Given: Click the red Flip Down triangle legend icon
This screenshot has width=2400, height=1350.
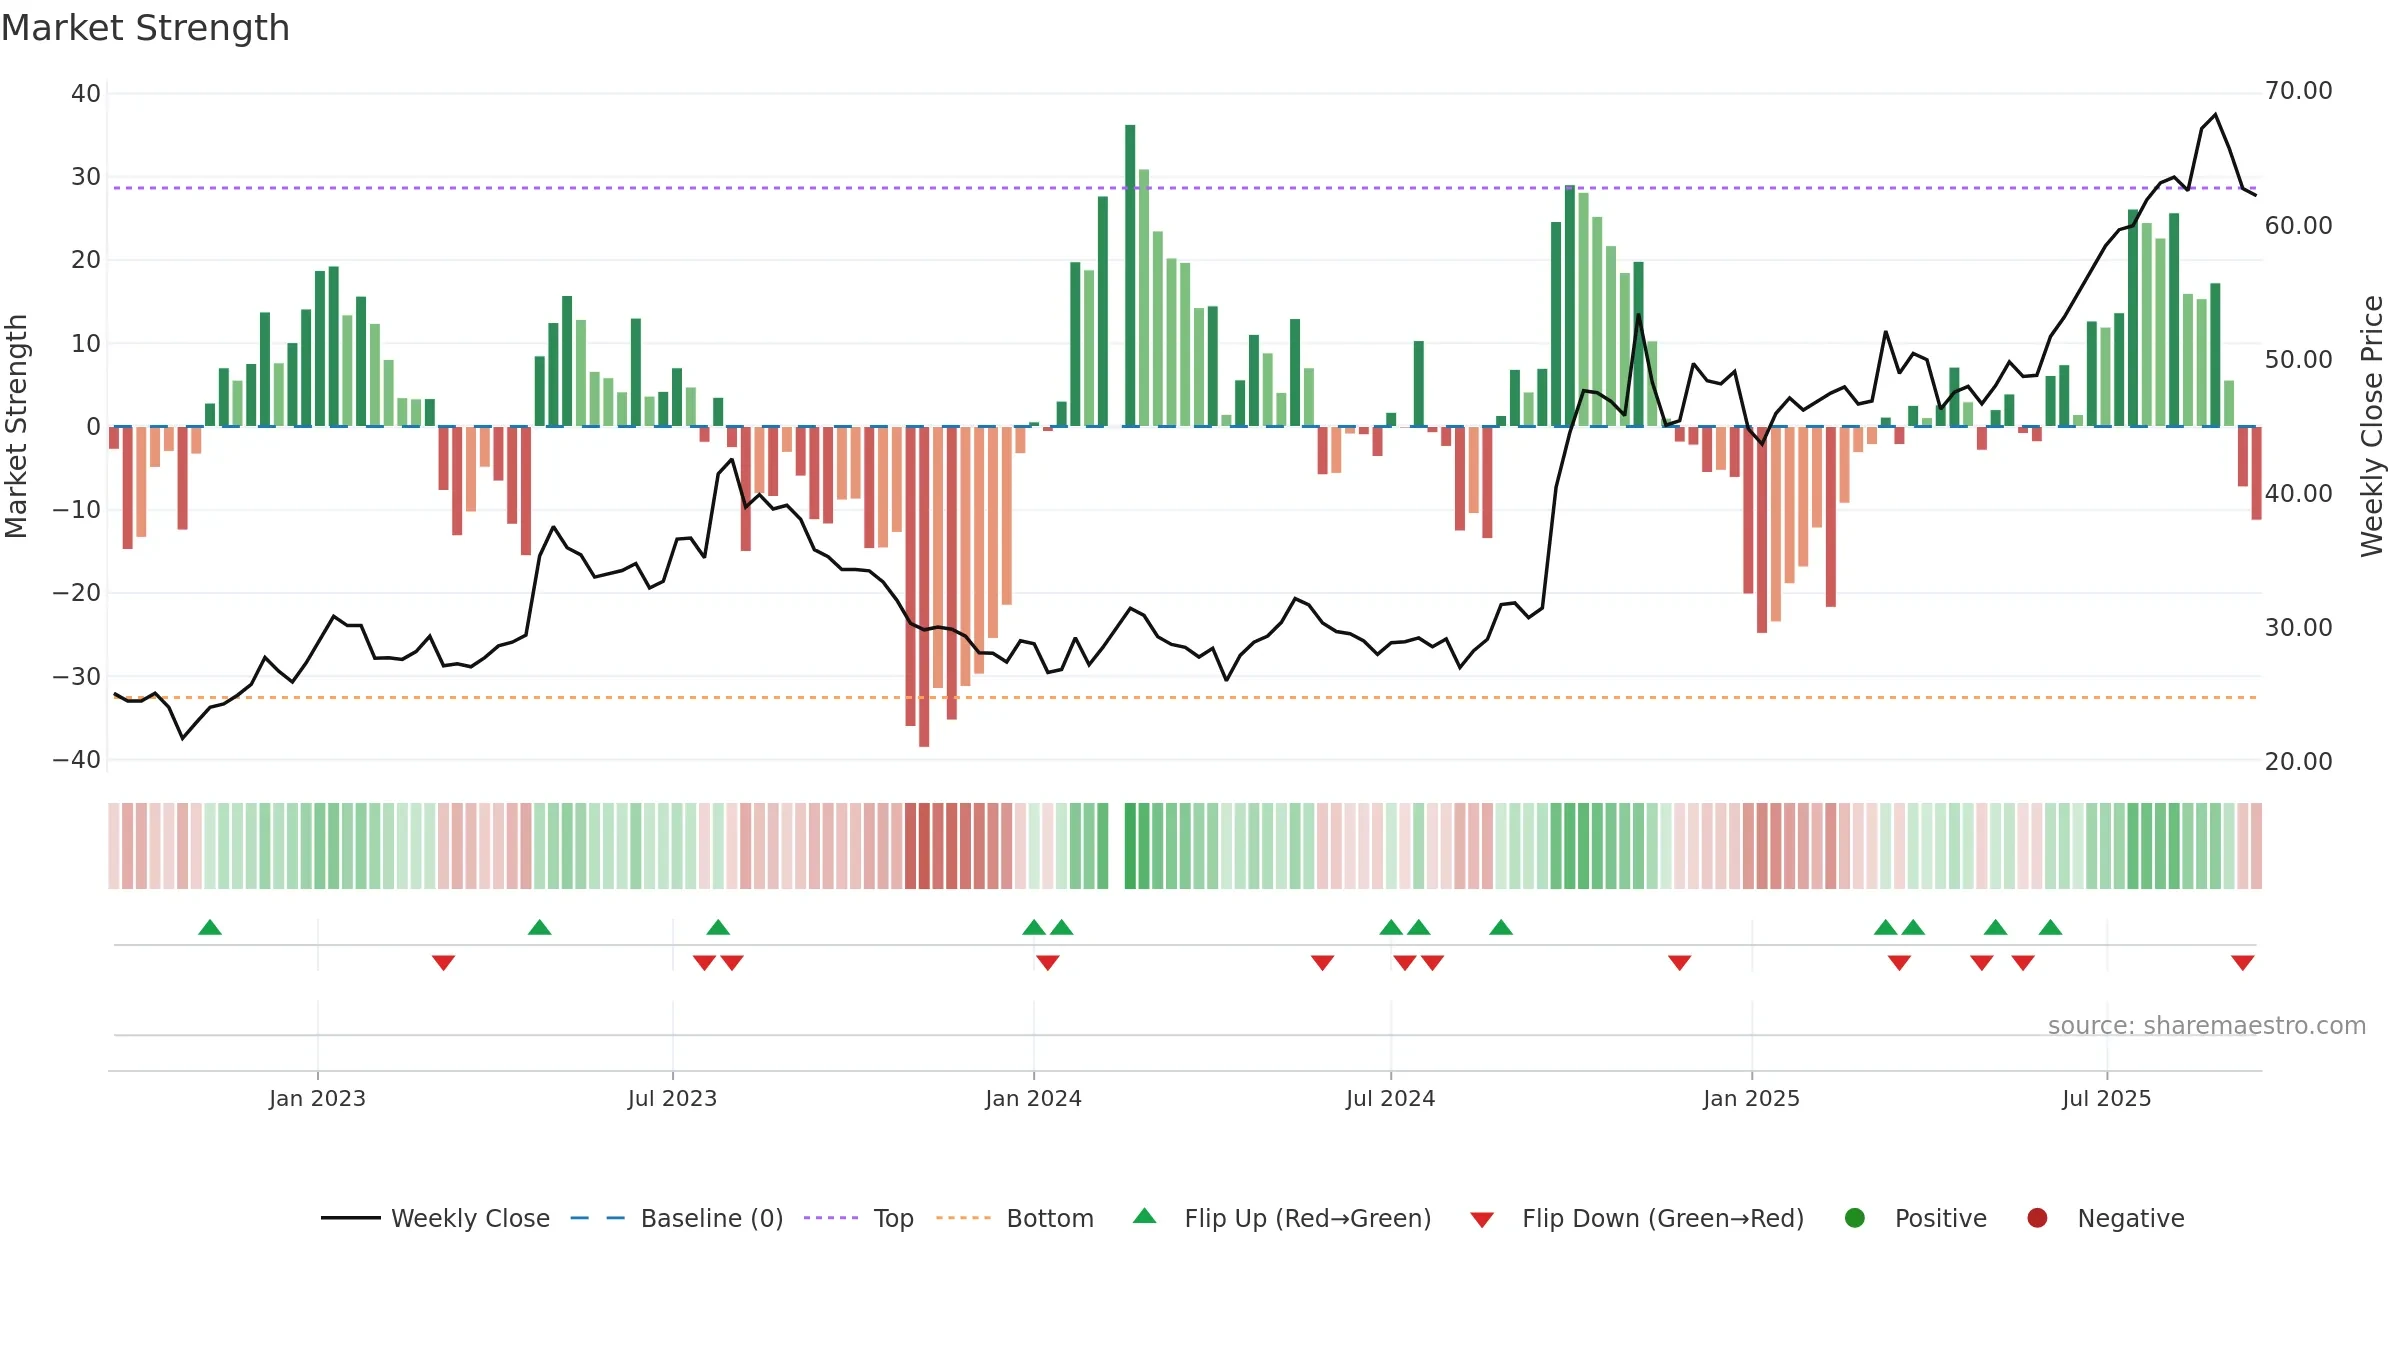Looking at the screenshot, I should pos(1482,1219).
